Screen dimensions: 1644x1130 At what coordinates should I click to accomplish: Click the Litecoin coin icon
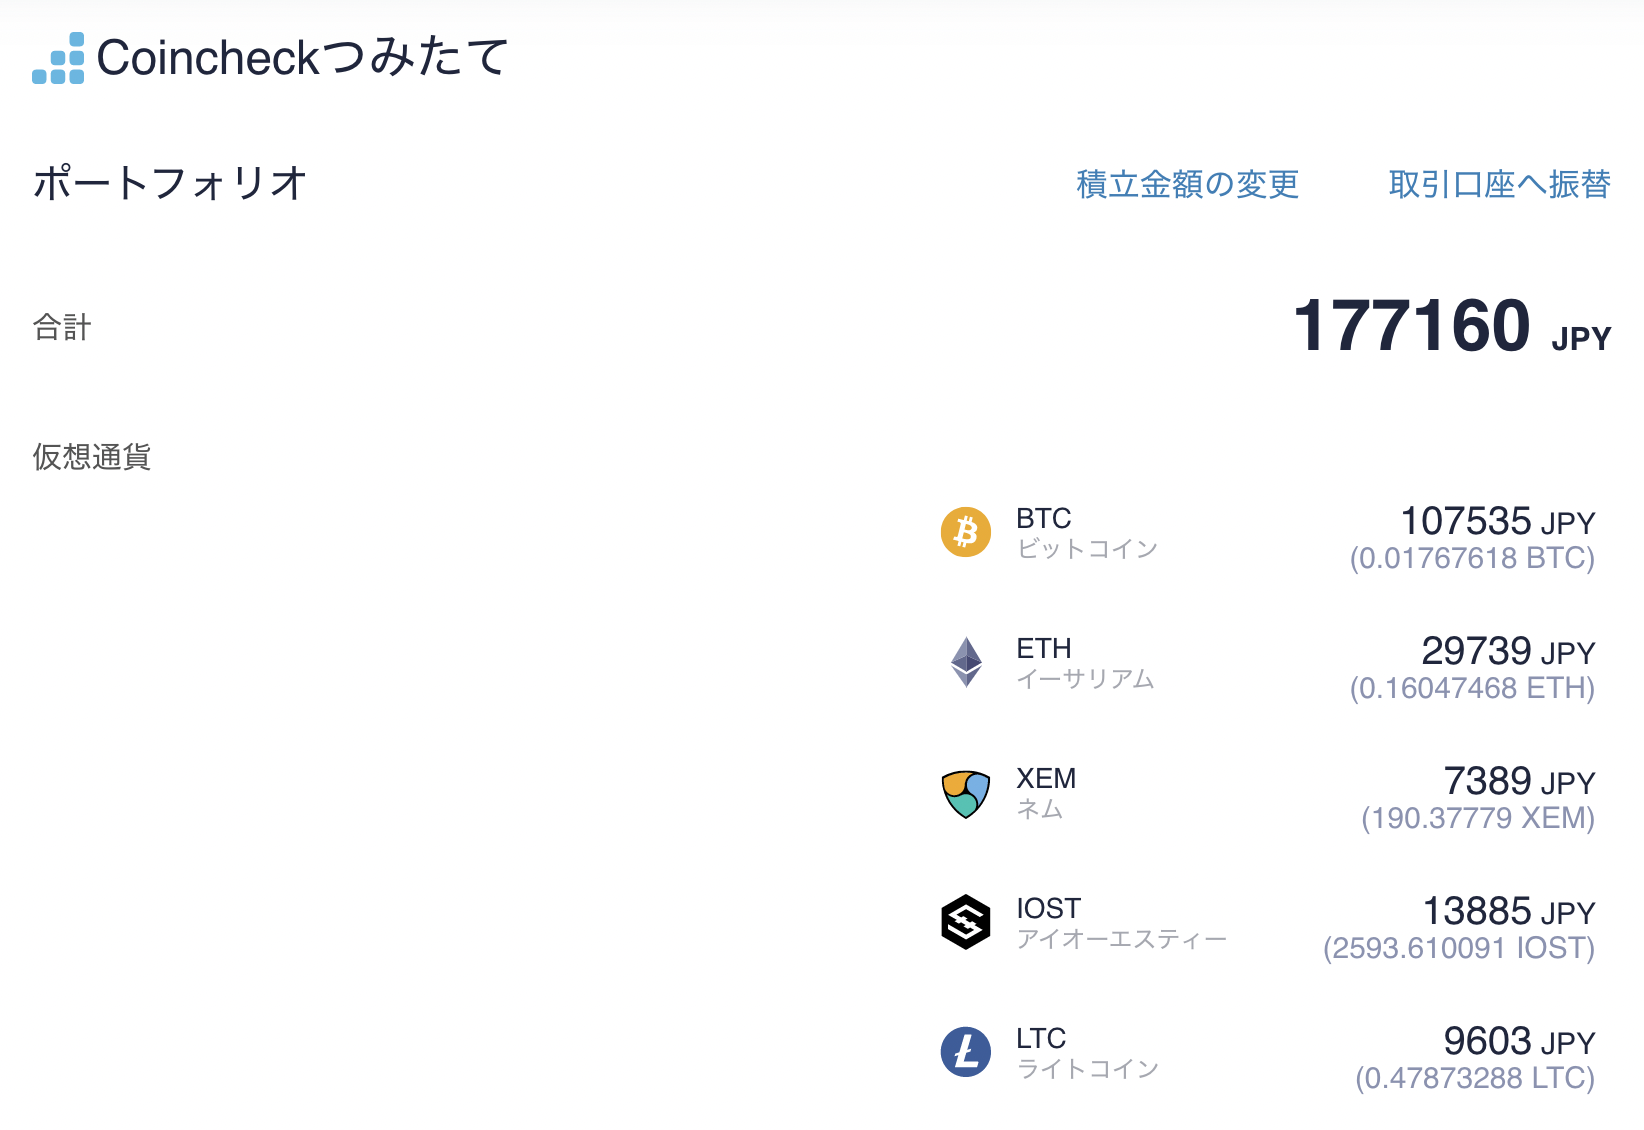[966, 1052]
